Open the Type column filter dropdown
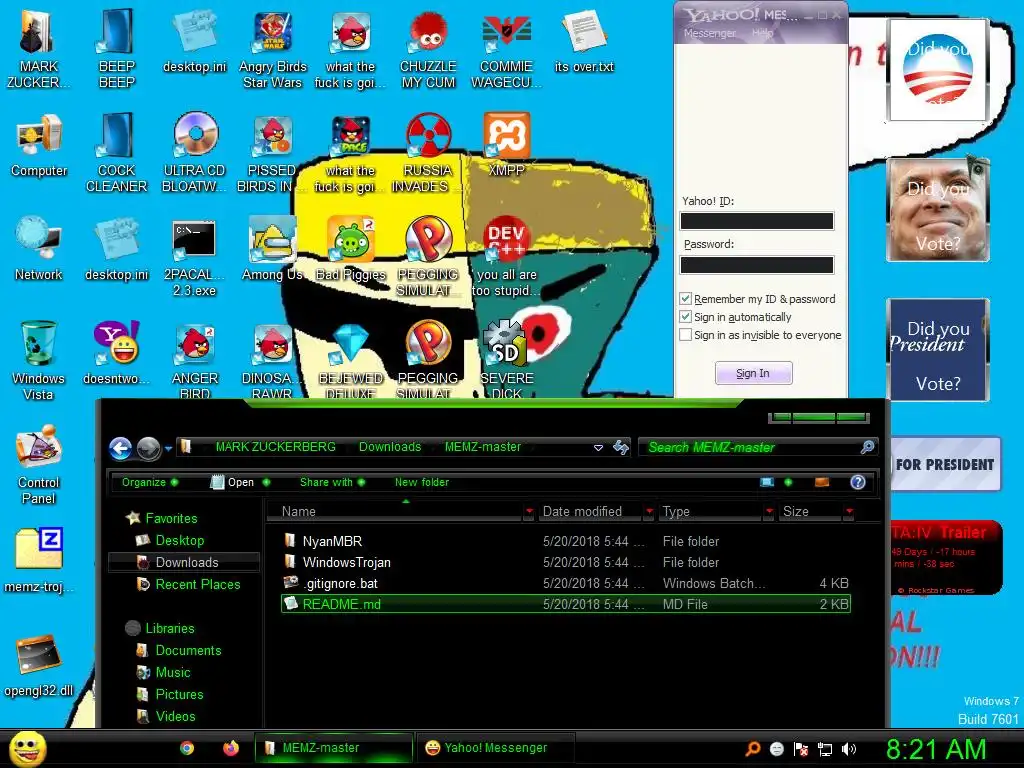This screenshot has height=768, width=1024. pyautogui.click(x=769, y=511)
